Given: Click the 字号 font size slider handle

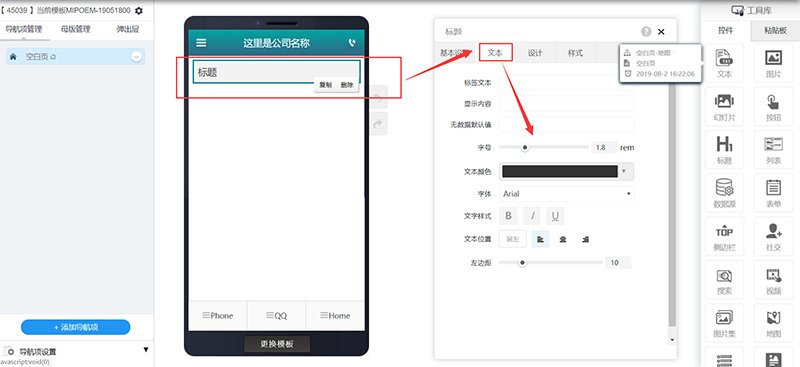Looking at the screenshot, I should point(525,148).
